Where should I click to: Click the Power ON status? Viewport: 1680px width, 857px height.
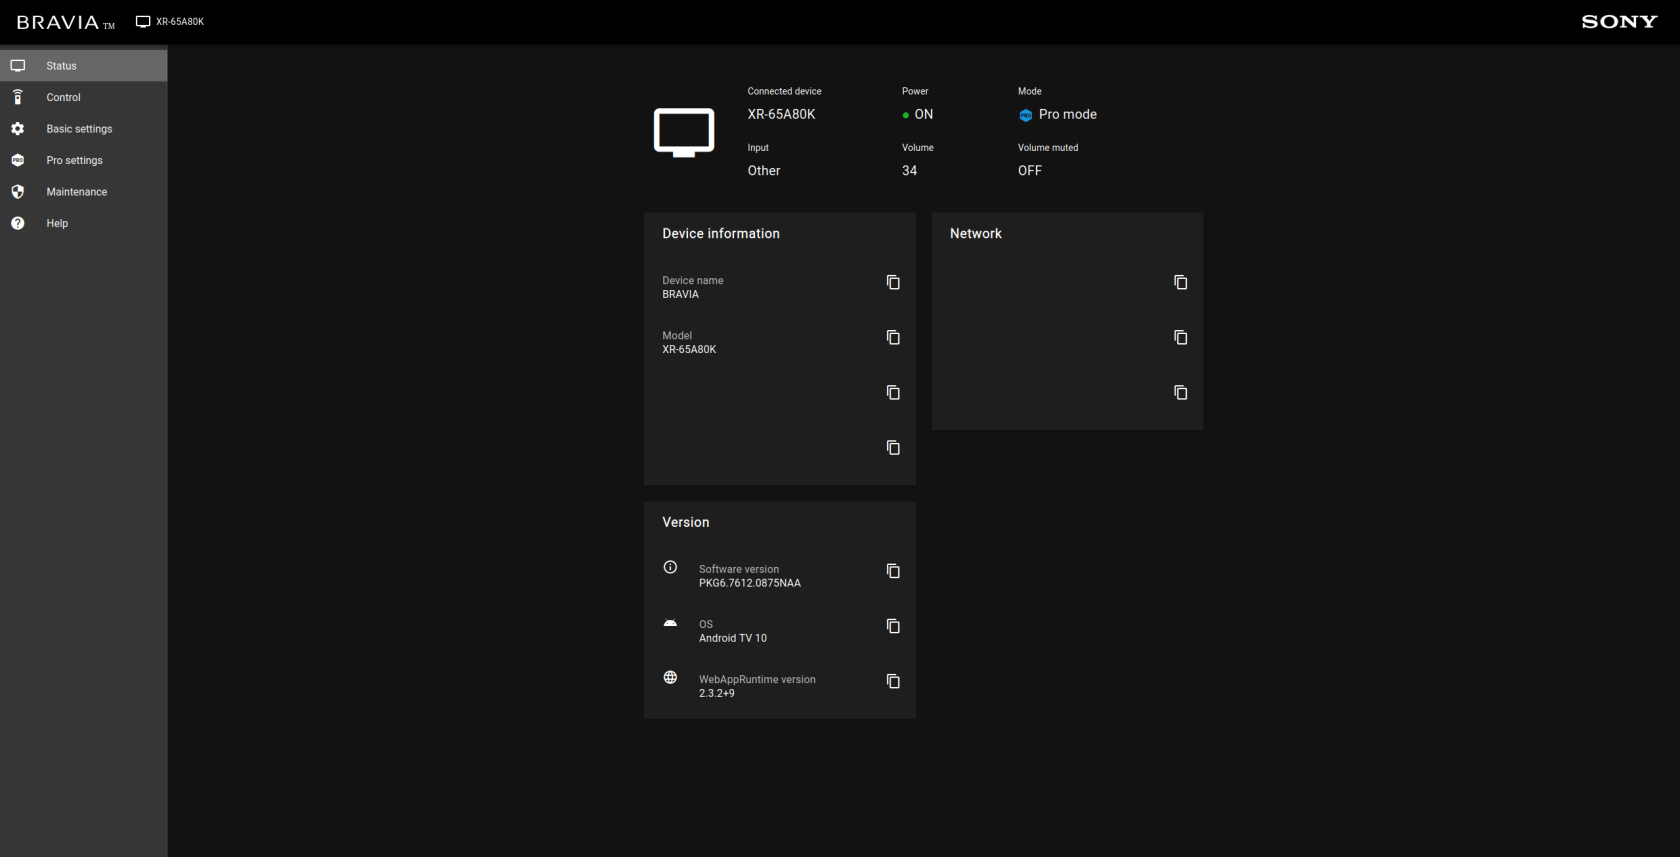click(x=917, y=114)
